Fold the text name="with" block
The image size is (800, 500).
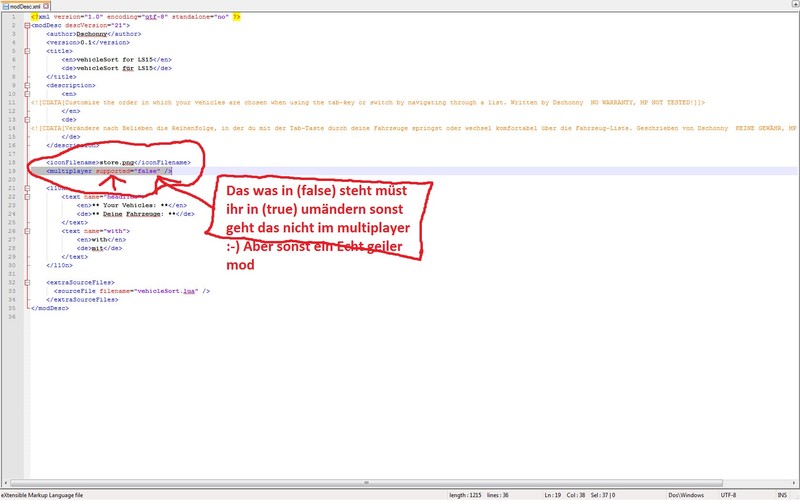27,231
